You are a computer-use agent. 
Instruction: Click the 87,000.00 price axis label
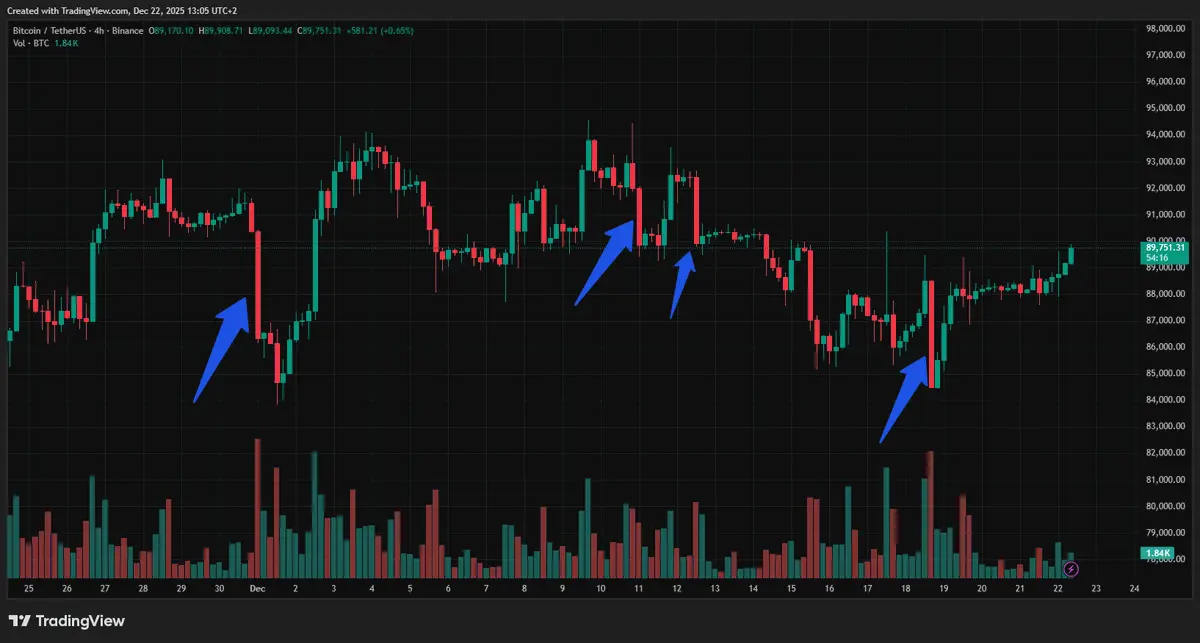(1166, 320)
